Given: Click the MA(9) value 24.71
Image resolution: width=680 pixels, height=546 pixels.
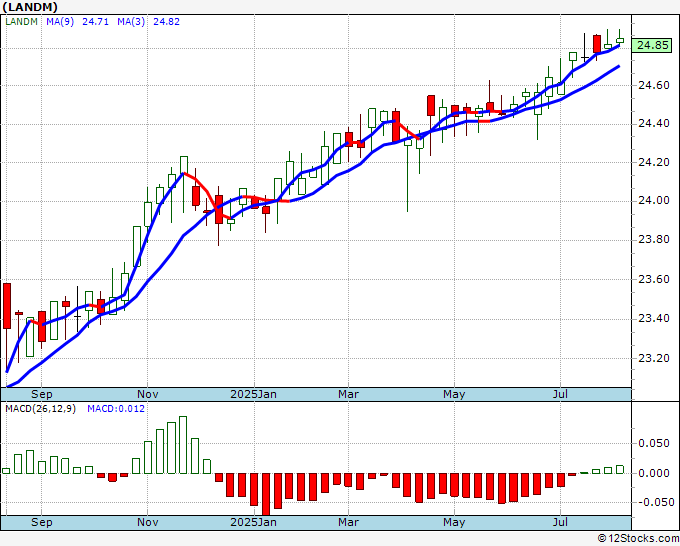Looking at the screenshot, I should coord(95,22).
